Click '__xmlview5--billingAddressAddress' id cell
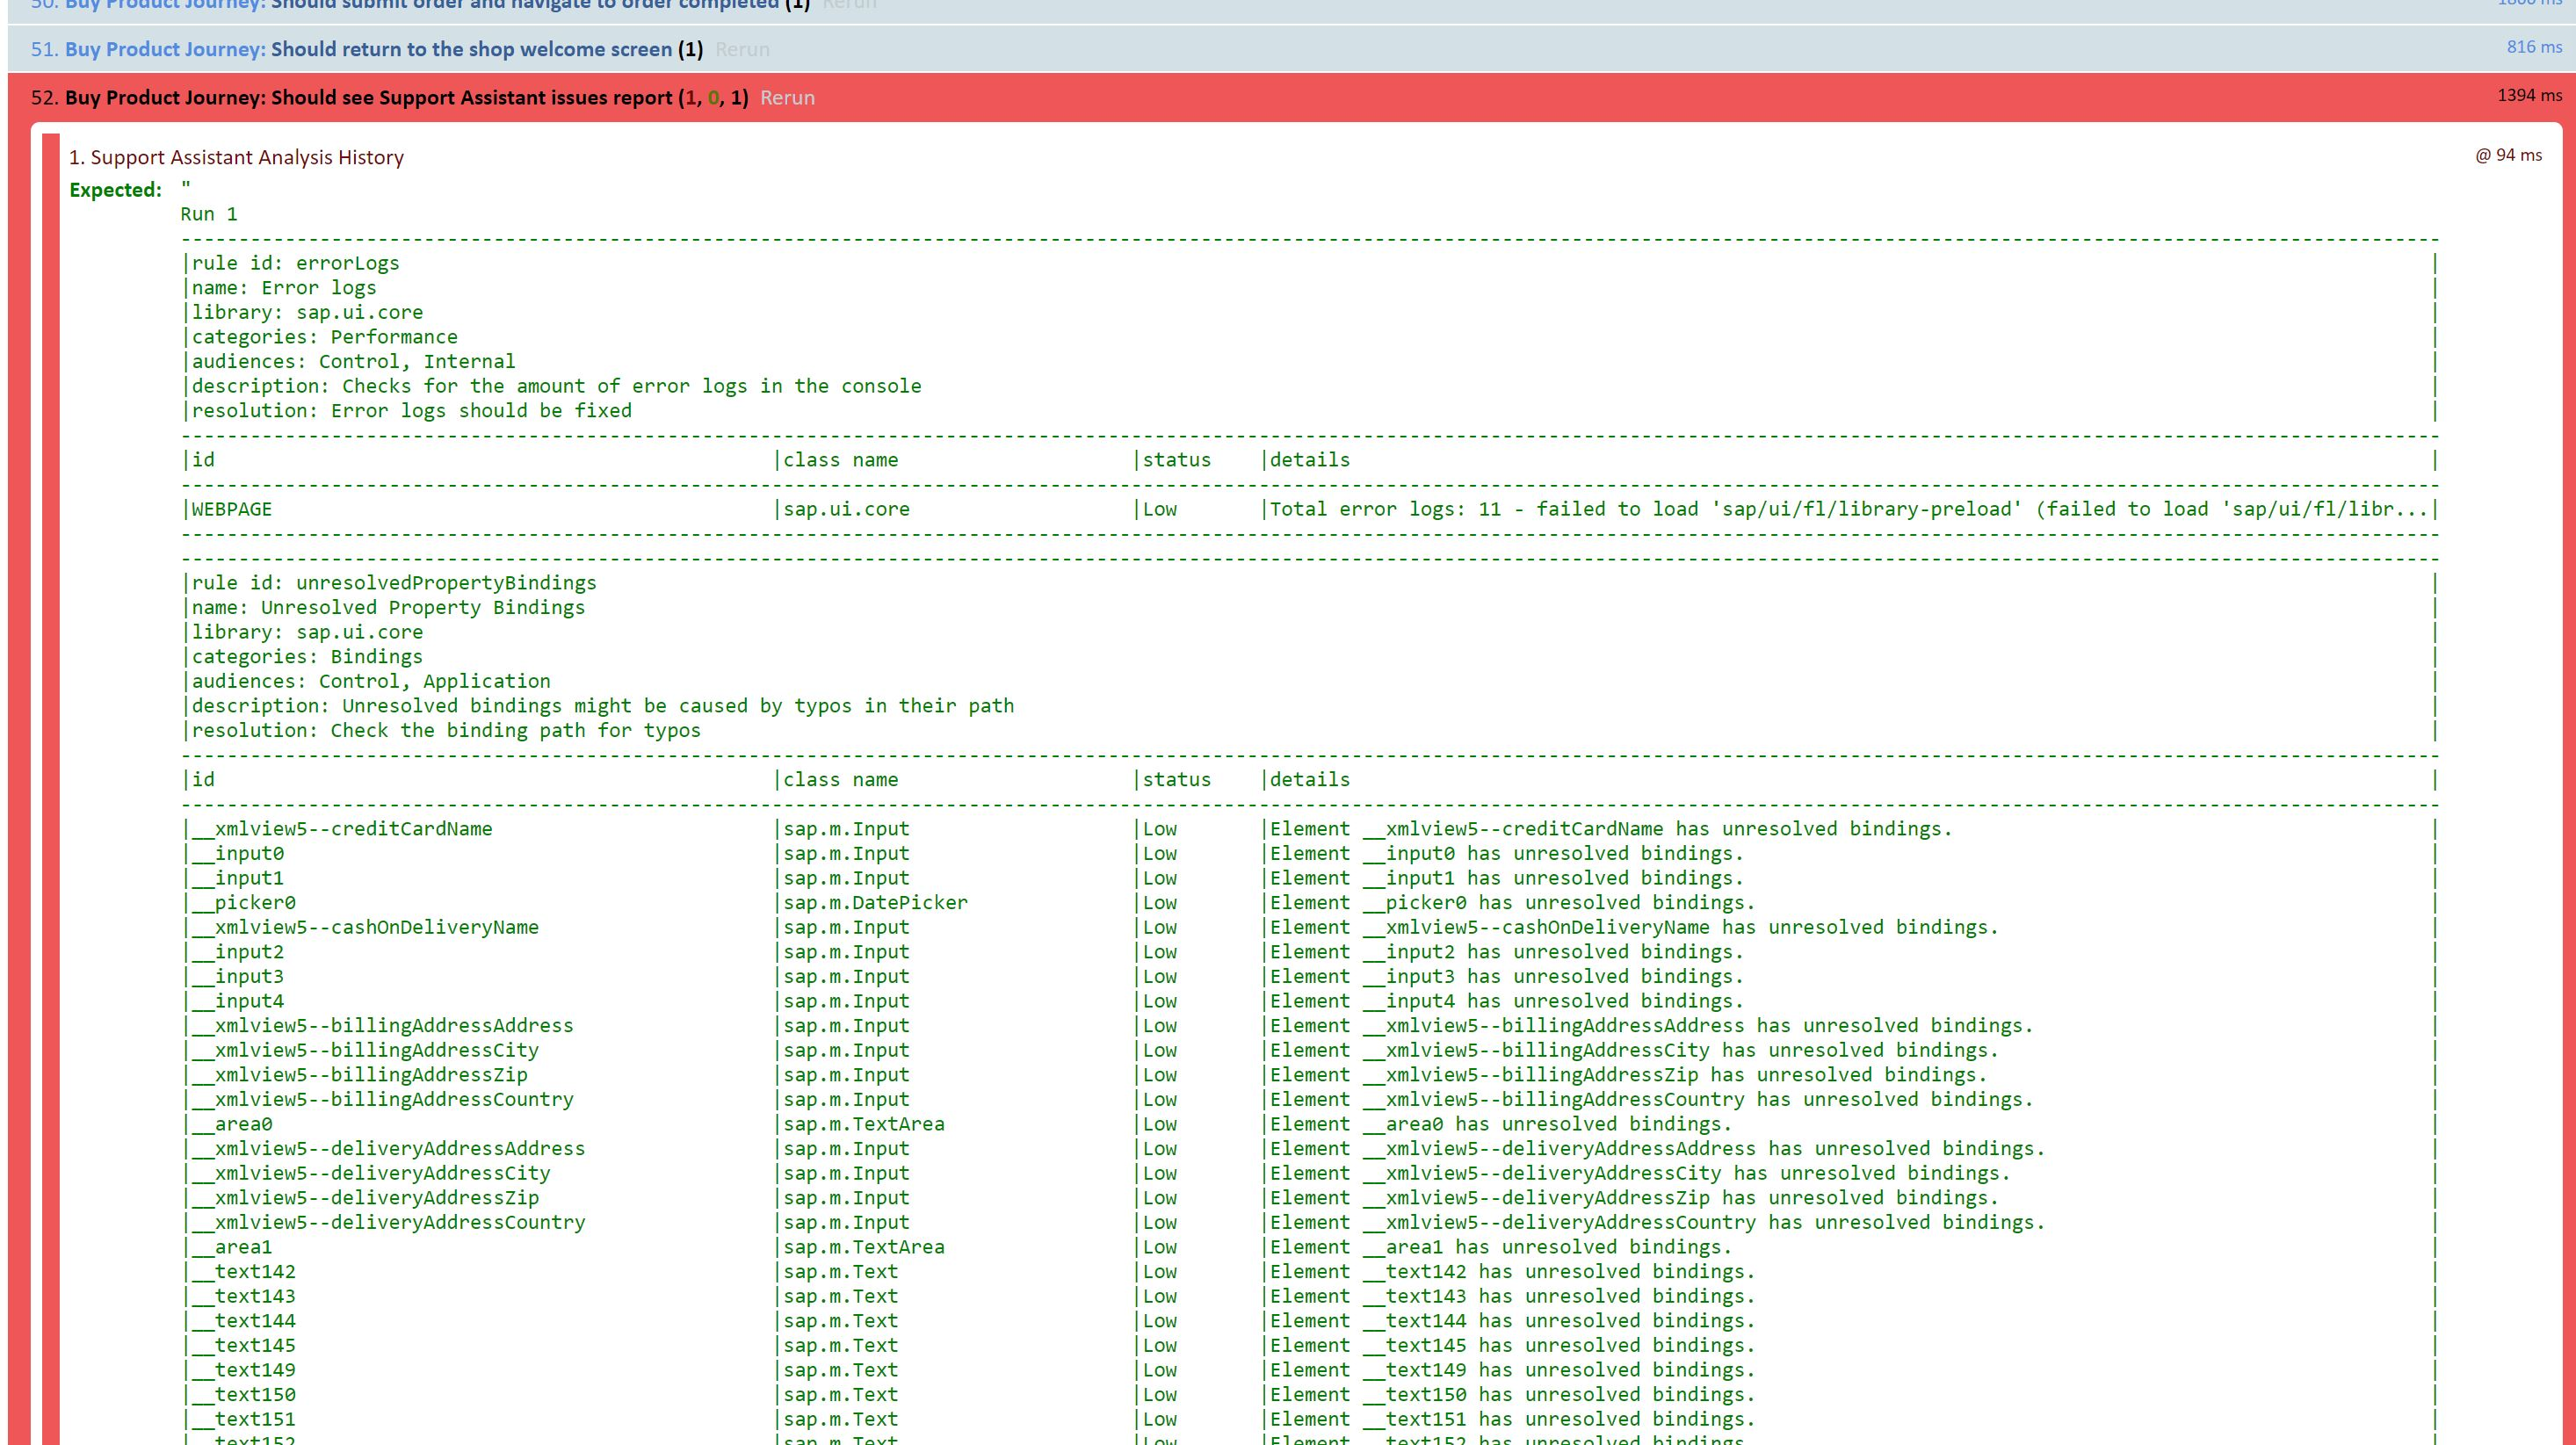This screenshot has height=1445, width=2576. click(x=382, y=1025)
